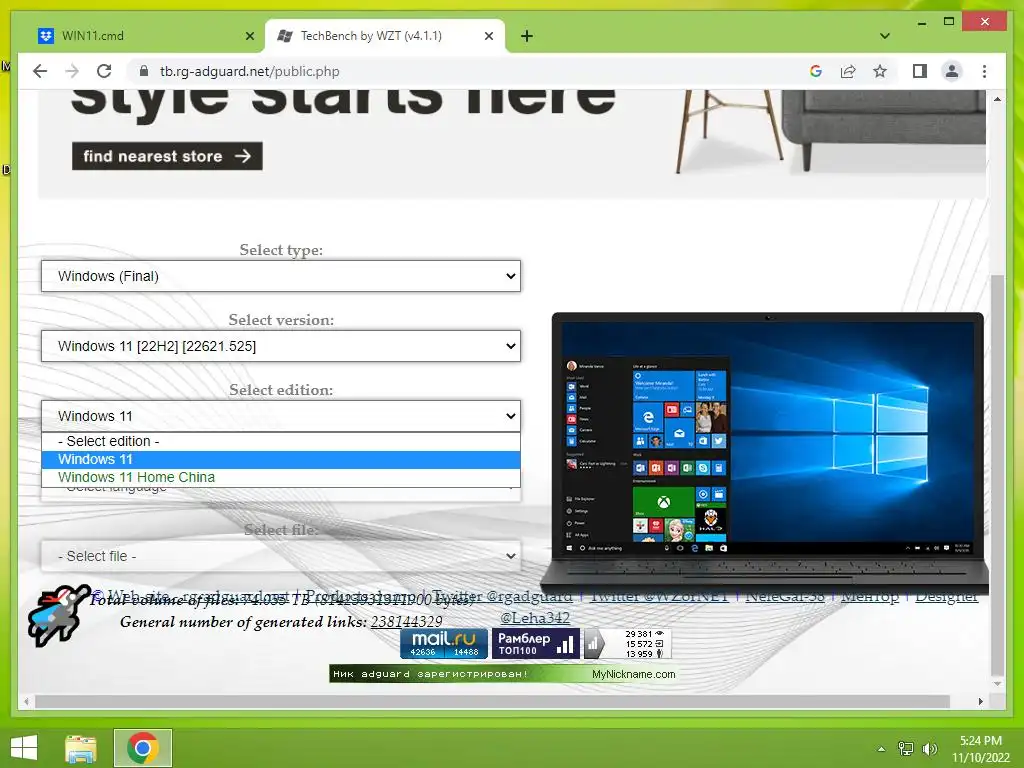
Task: Click the Windows laptop image
Action: click(767, 453)
